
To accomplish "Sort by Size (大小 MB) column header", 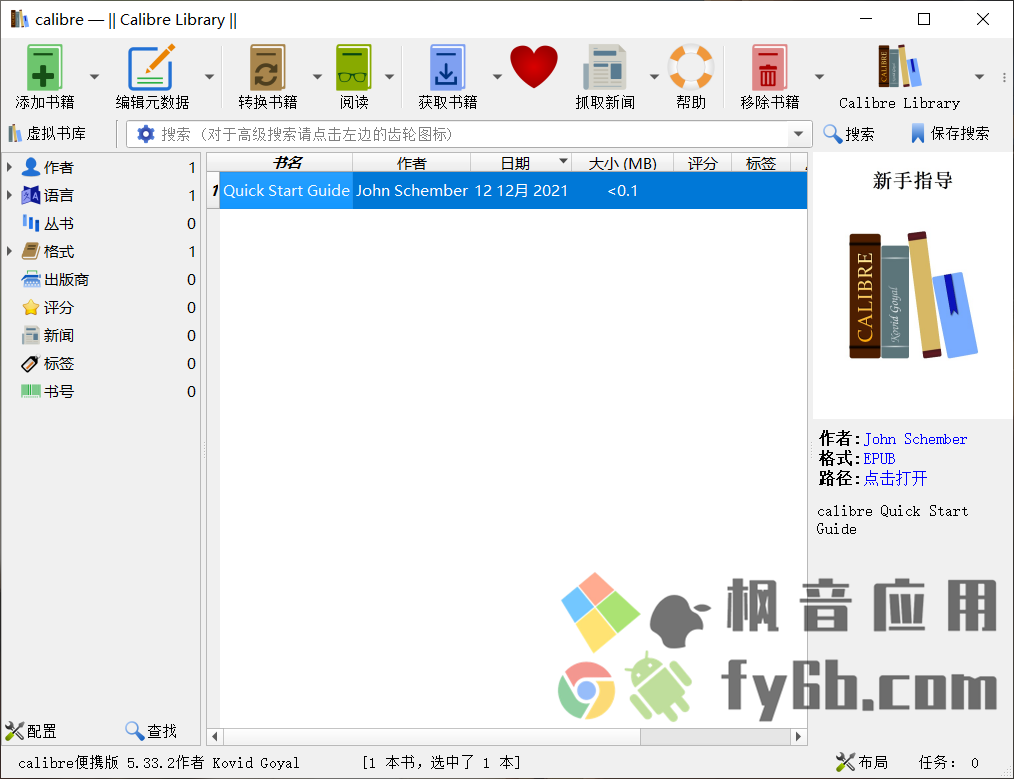I will coord(622,163).
